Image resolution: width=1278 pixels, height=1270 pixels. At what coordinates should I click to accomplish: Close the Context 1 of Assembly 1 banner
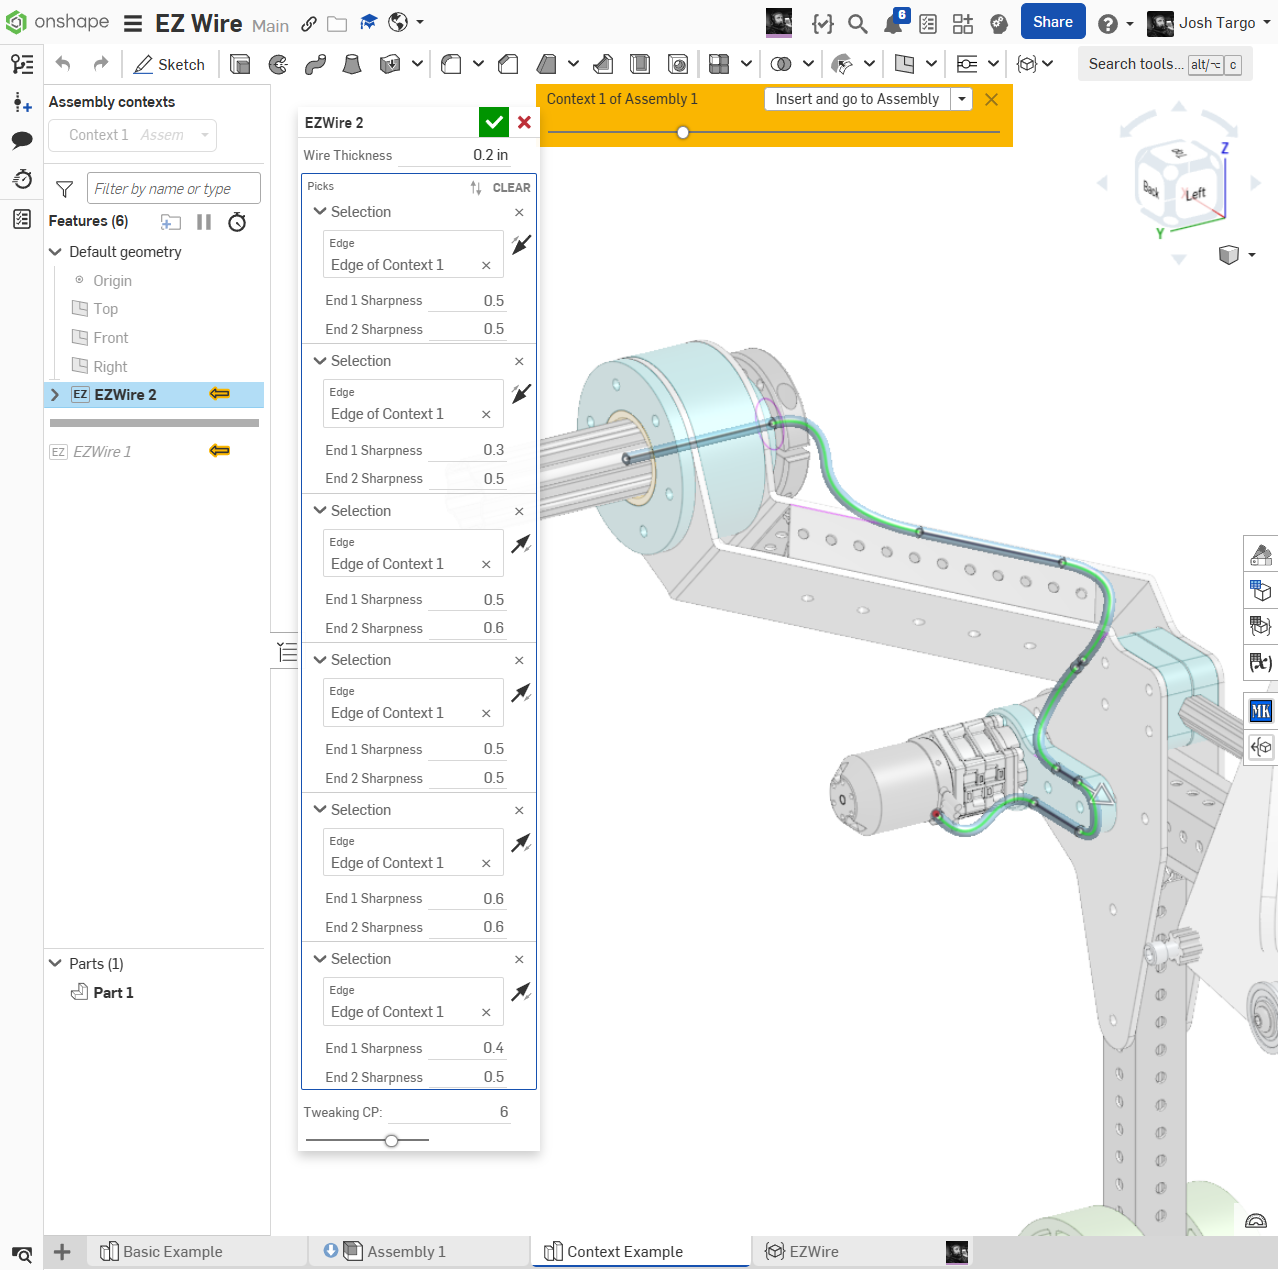click(991, 99)
